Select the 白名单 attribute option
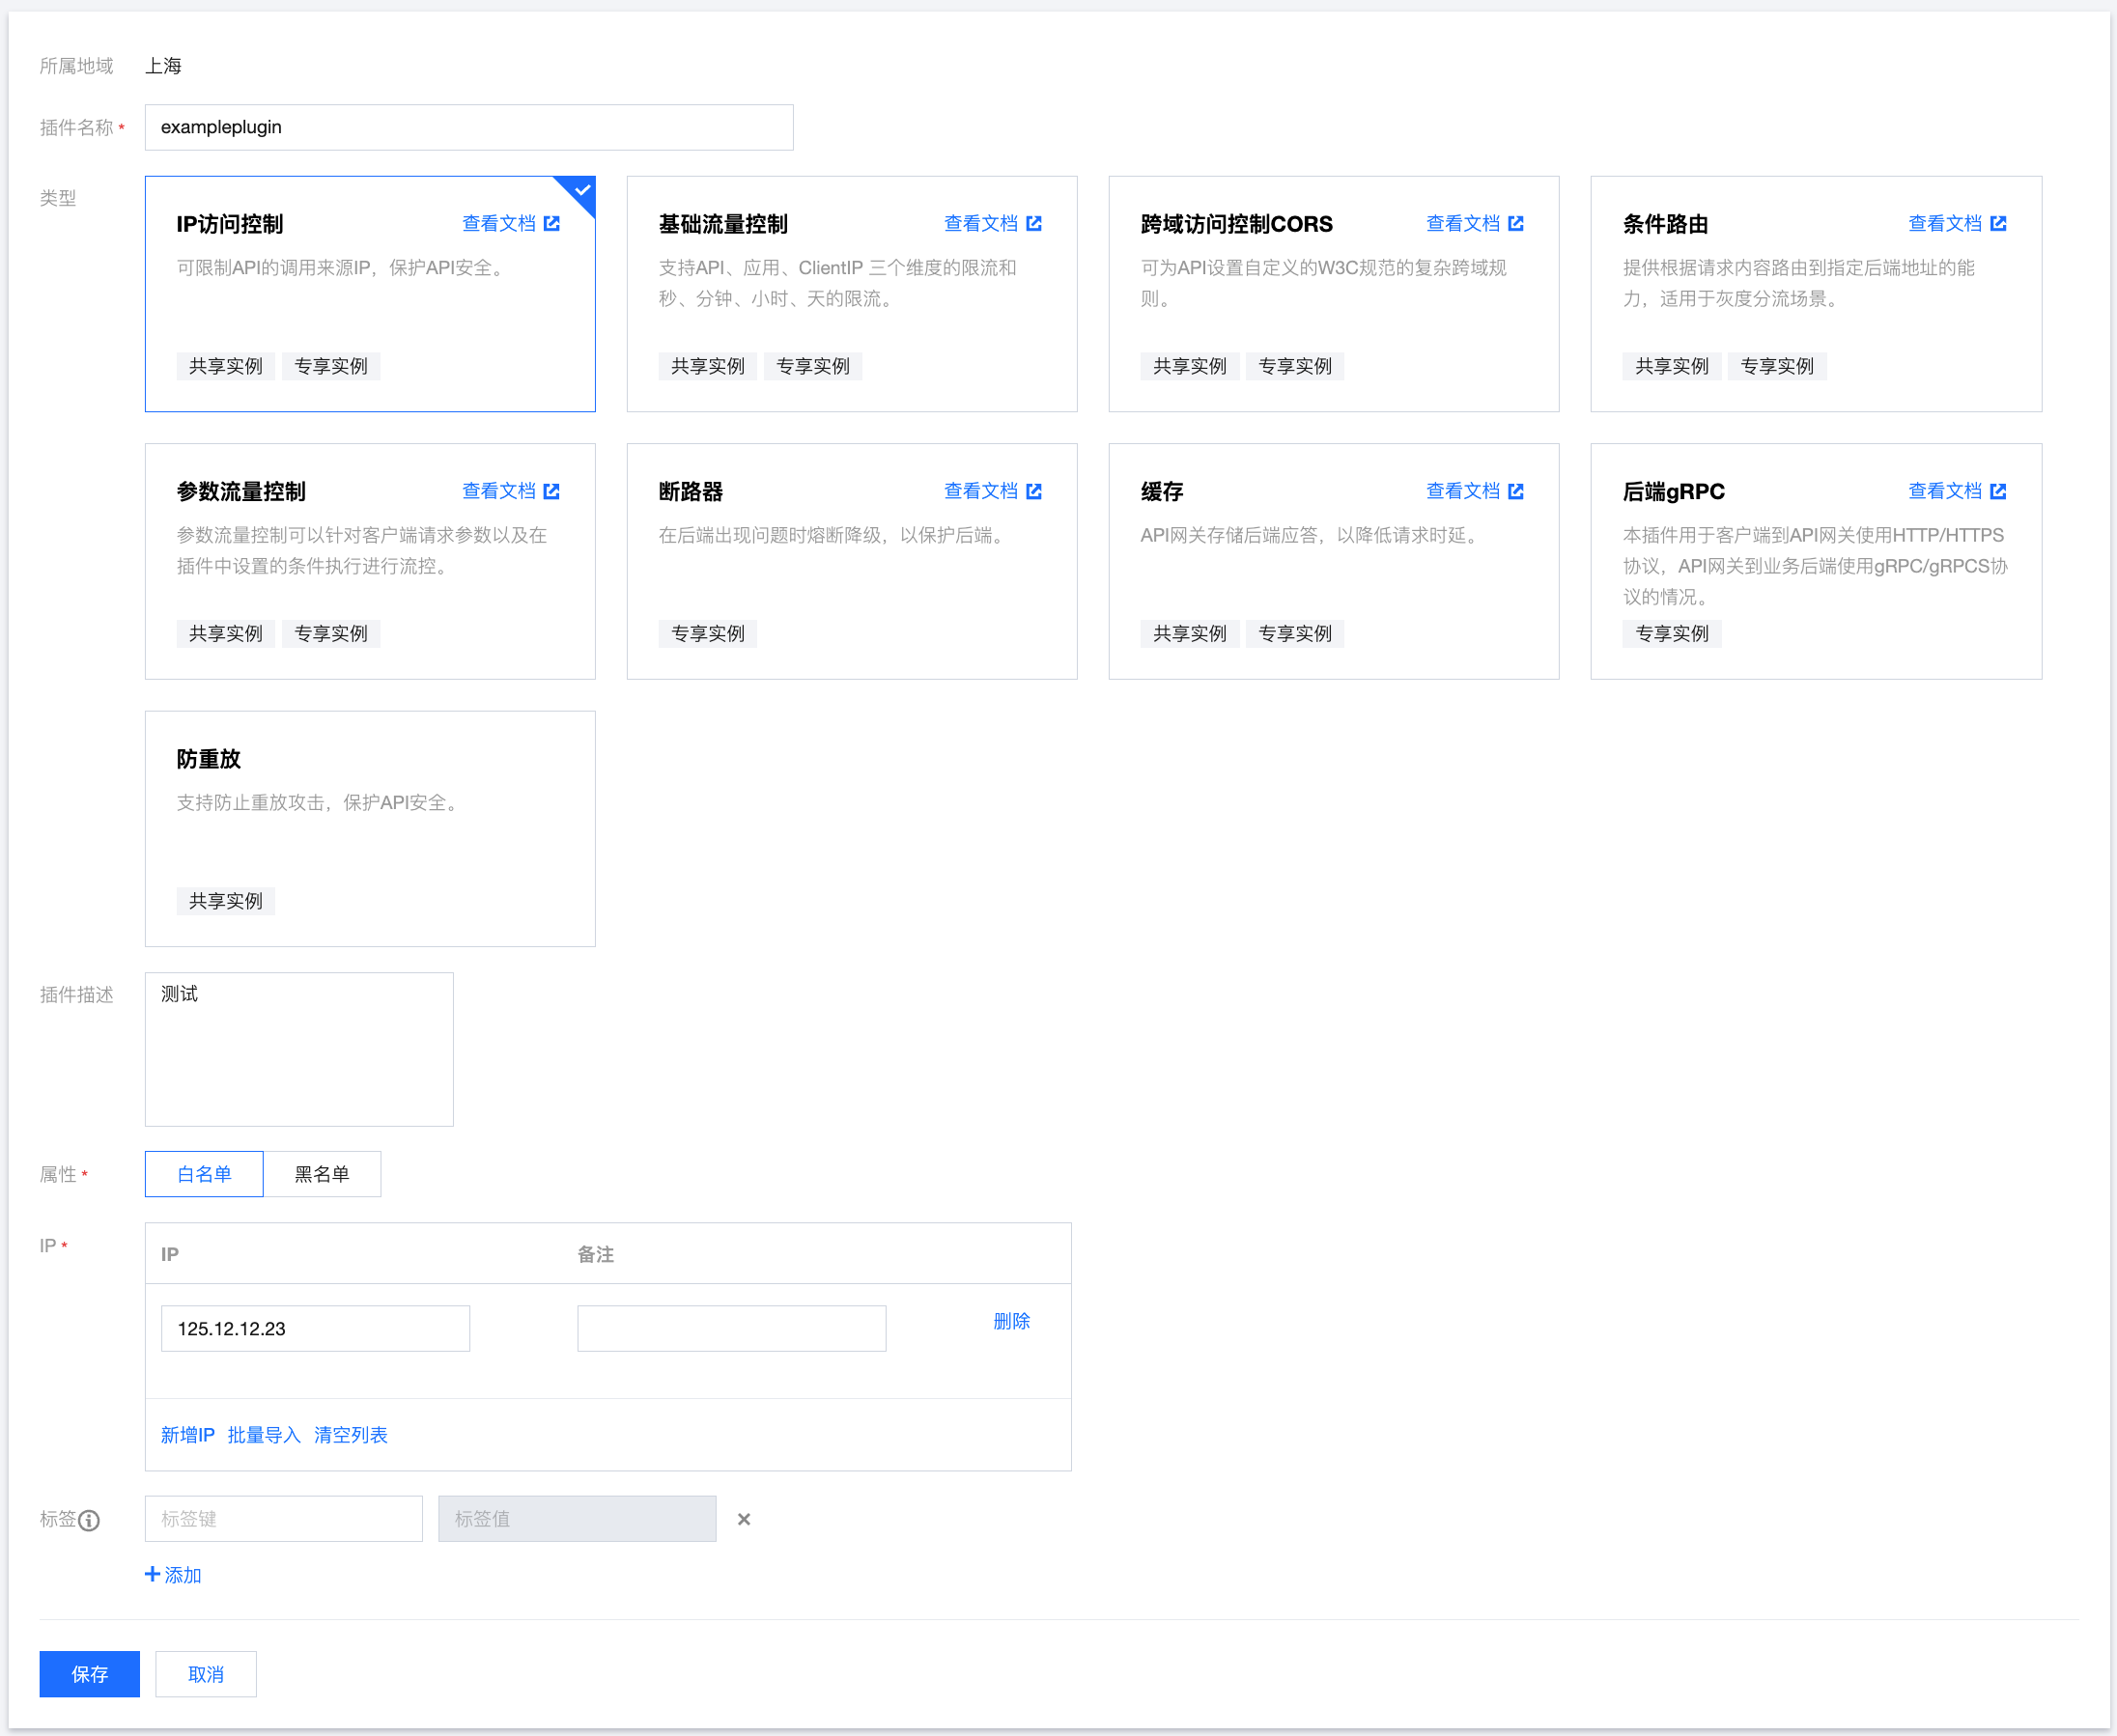2117x1736 pixels. point(204,1174)
